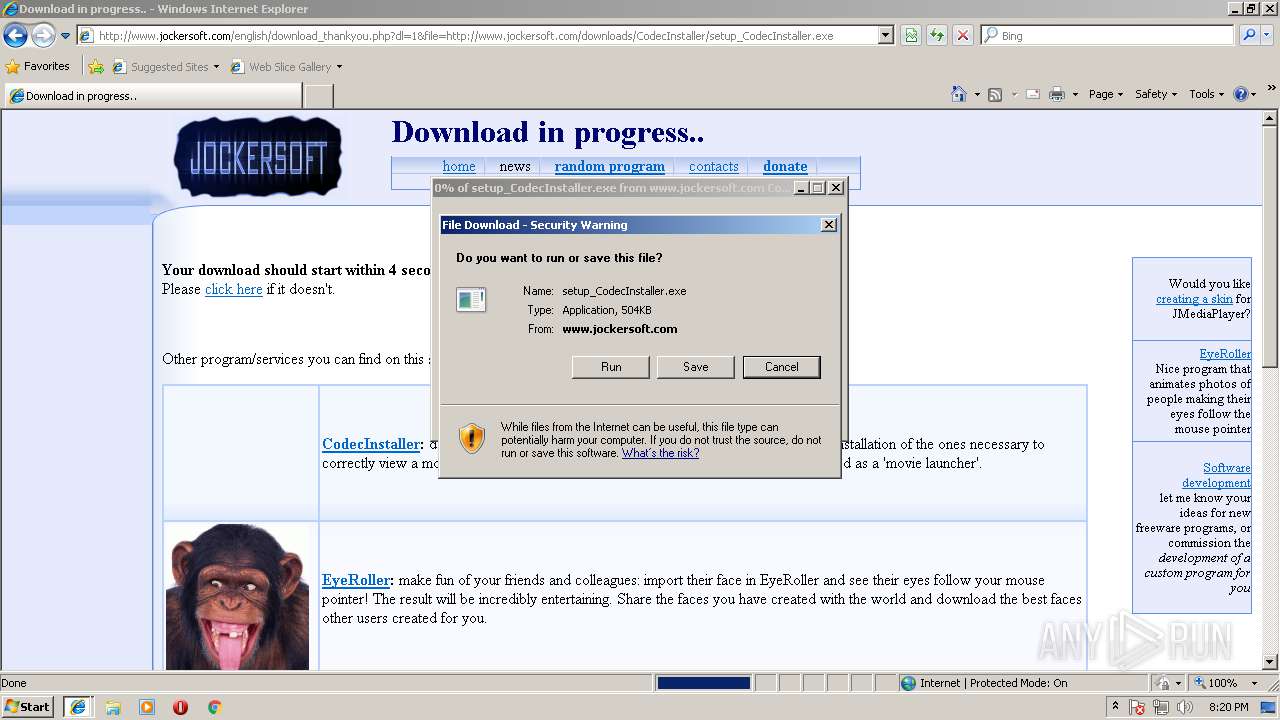Open the search provider dropdown arrow

(1269, 35)
